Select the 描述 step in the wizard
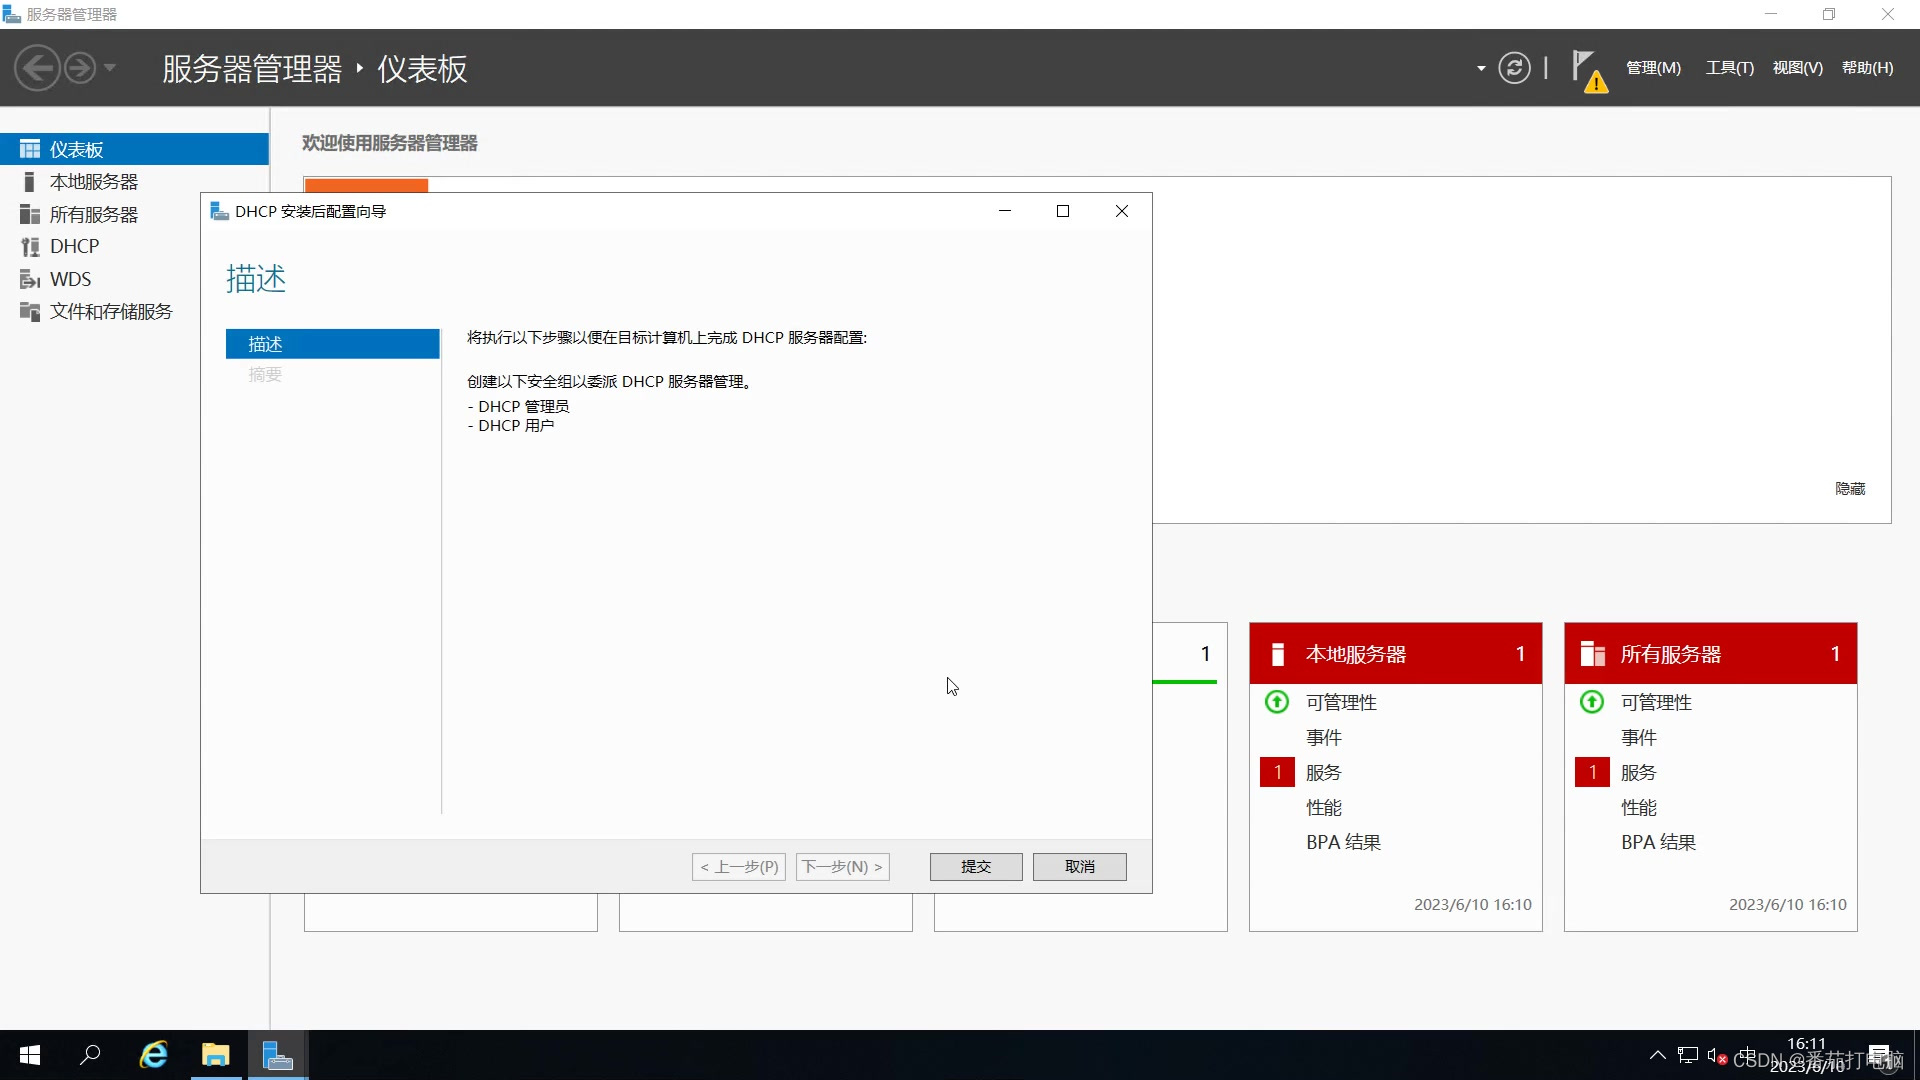 [x=332, y=344]
